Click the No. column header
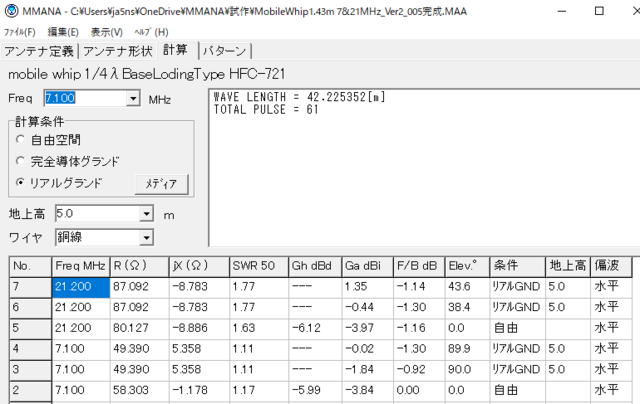The height and width of the screenshot is (404, 640). (31, 266)
